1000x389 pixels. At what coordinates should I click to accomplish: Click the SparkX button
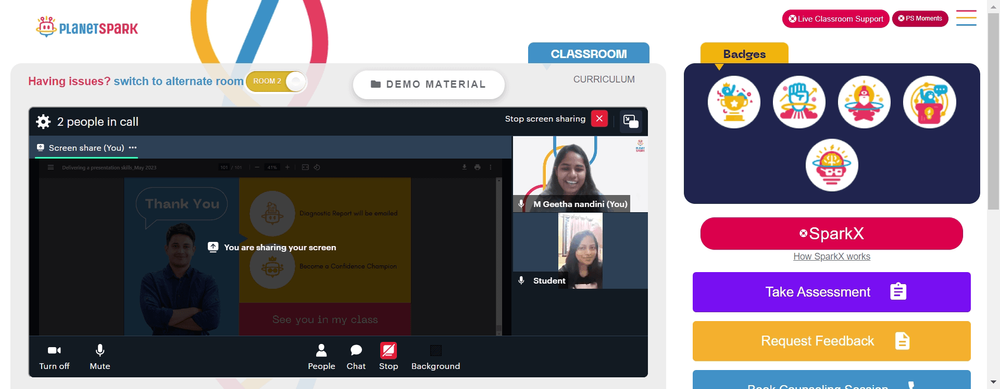tap(832, 233)
